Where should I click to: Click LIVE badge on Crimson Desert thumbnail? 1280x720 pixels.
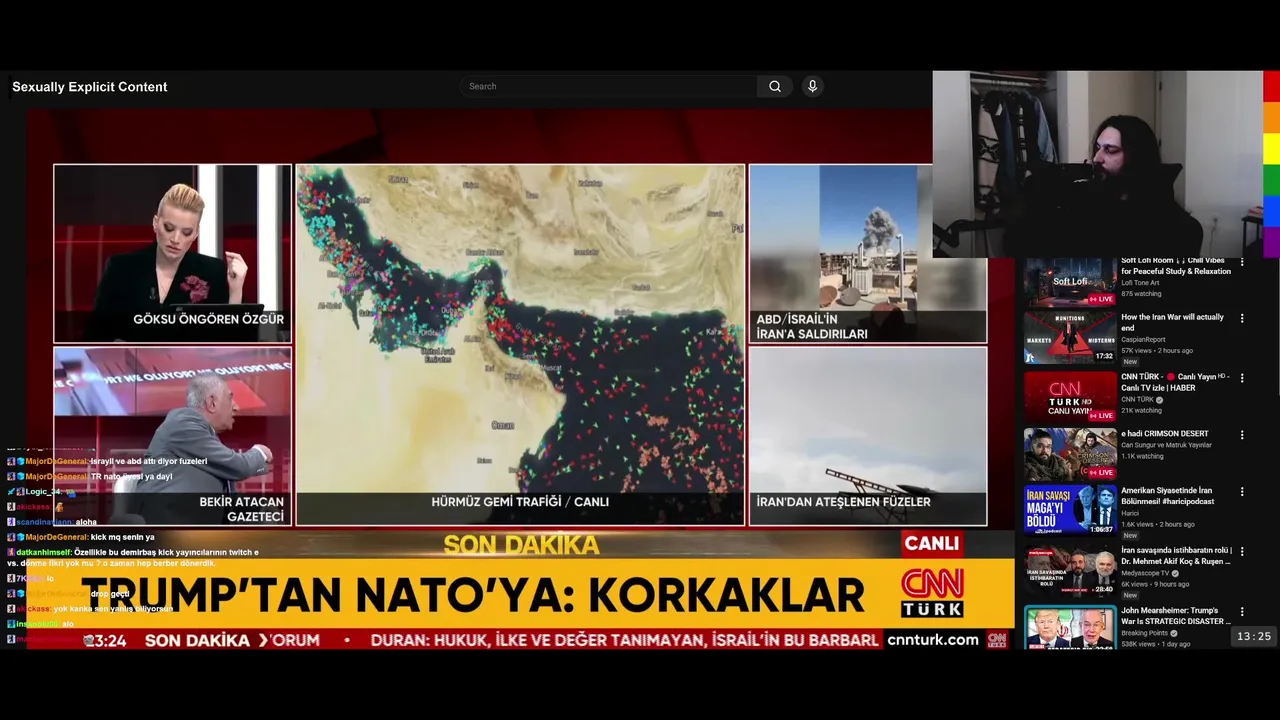point(1101,472)
